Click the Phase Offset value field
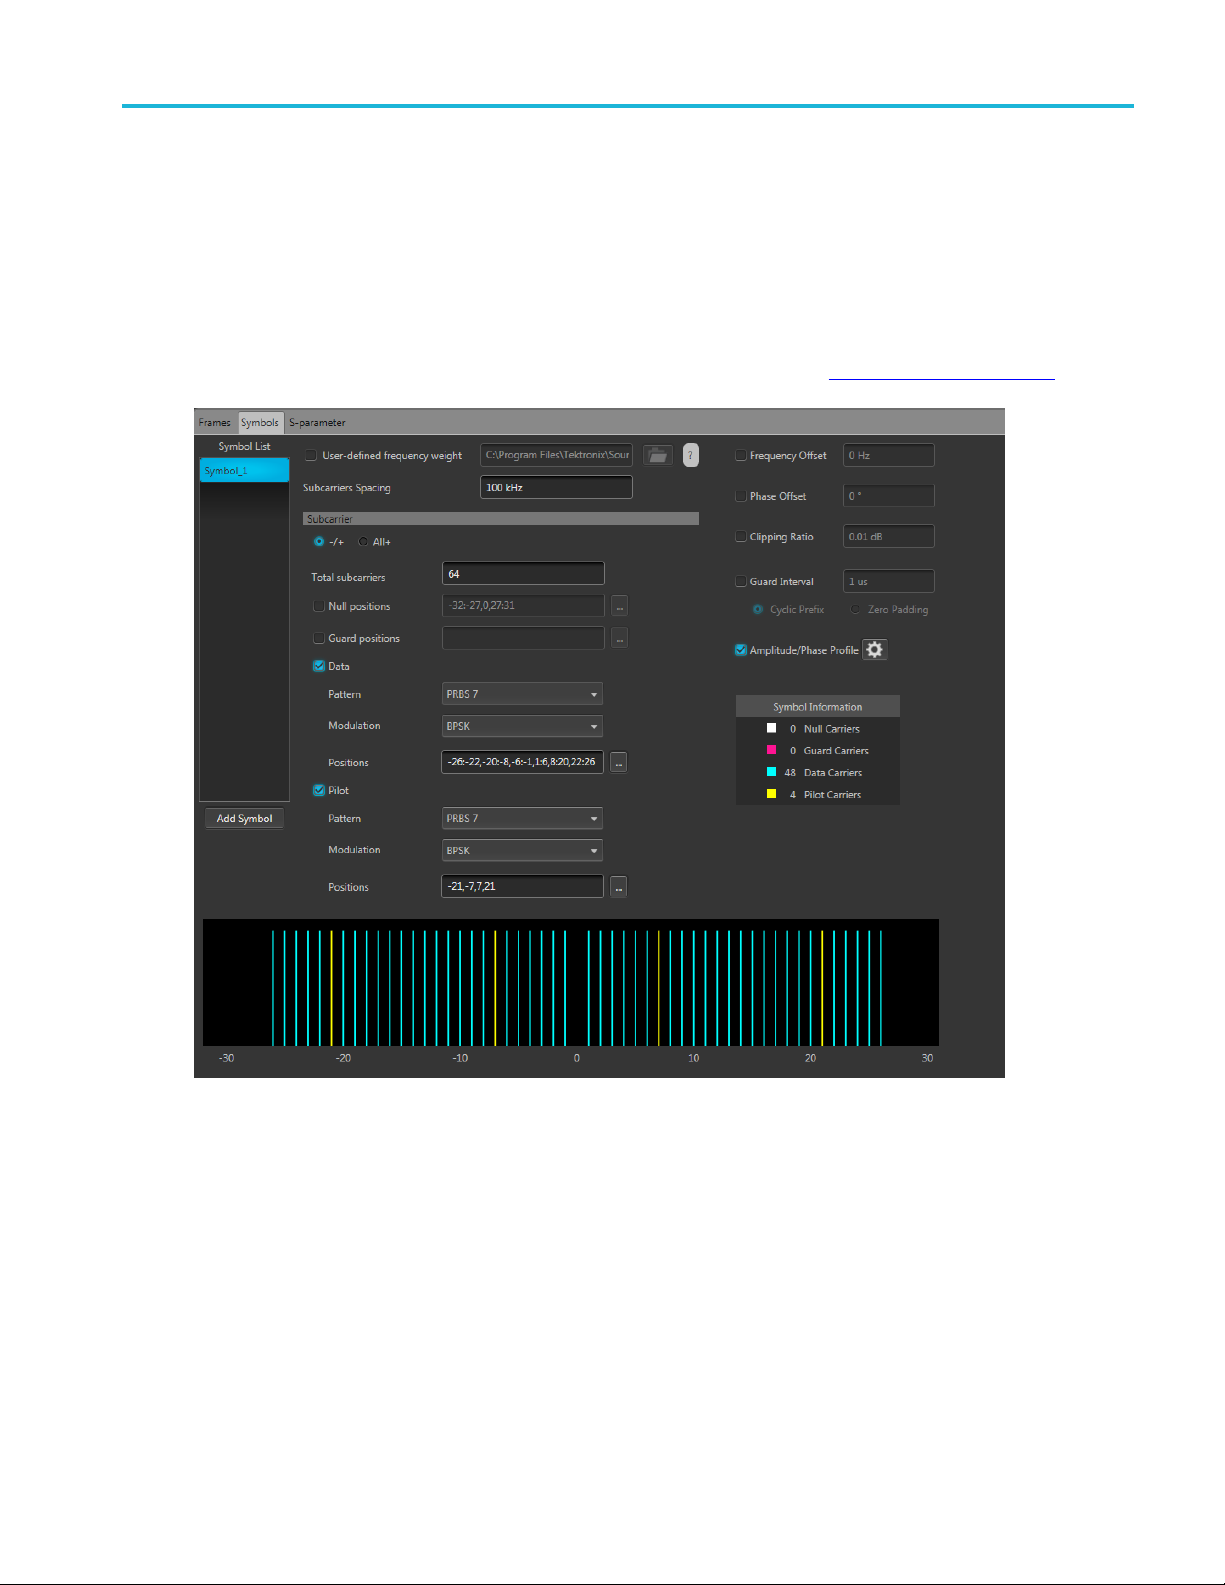The width and height of the screenshot is (1225, 1585). point(889,496)
